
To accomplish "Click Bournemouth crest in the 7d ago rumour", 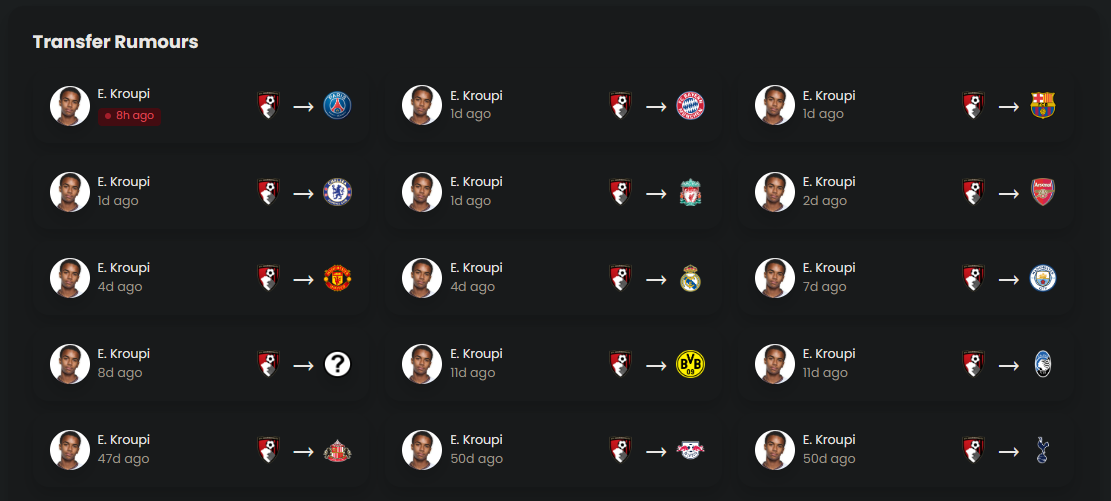I will pyautogui.click(x=974, y=278).
